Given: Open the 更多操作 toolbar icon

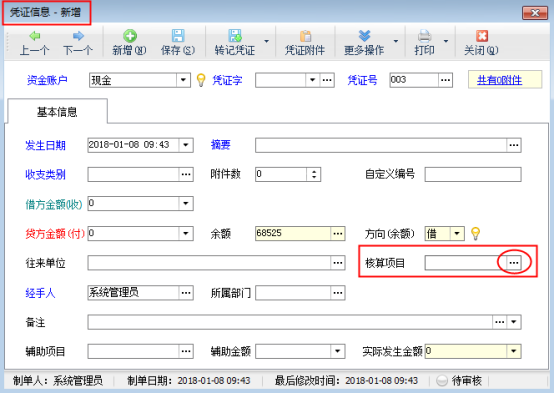Looking at the screenshot, I should click(364, 36).
